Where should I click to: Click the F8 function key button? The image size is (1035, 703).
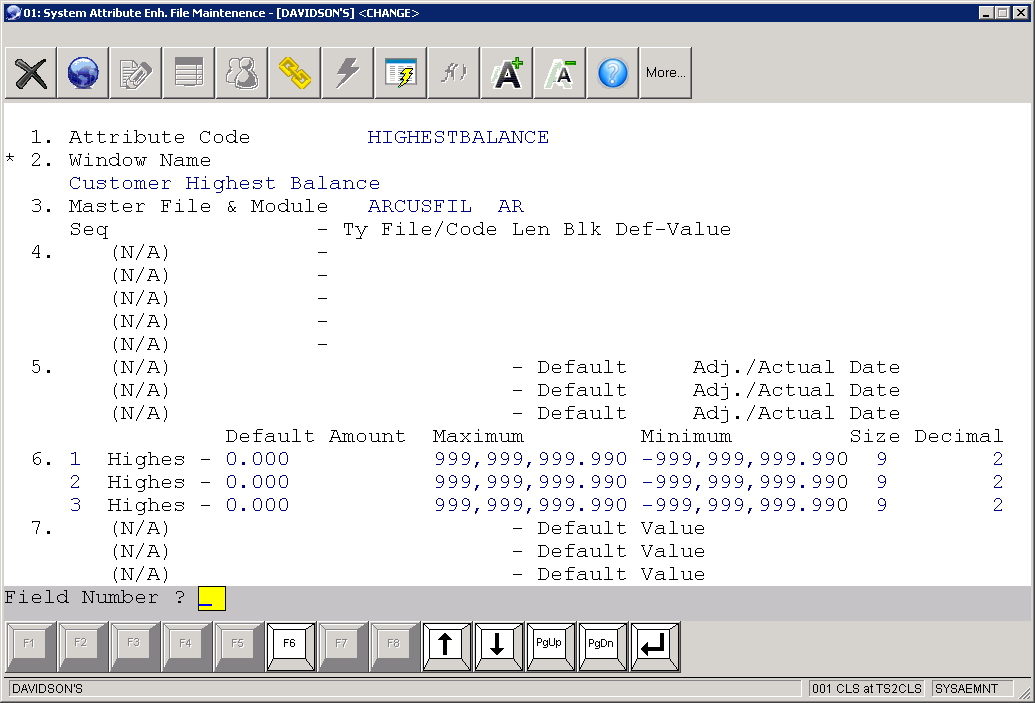tap(393, 647)
